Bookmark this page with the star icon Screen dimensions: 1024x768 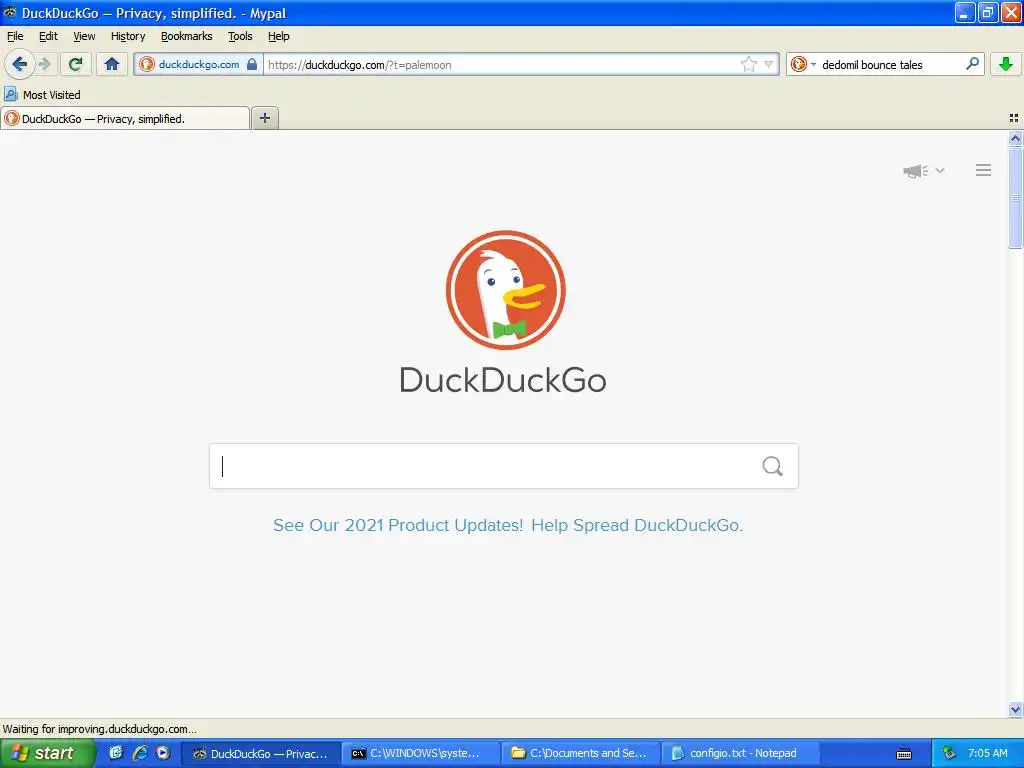[x=748, y=64]
